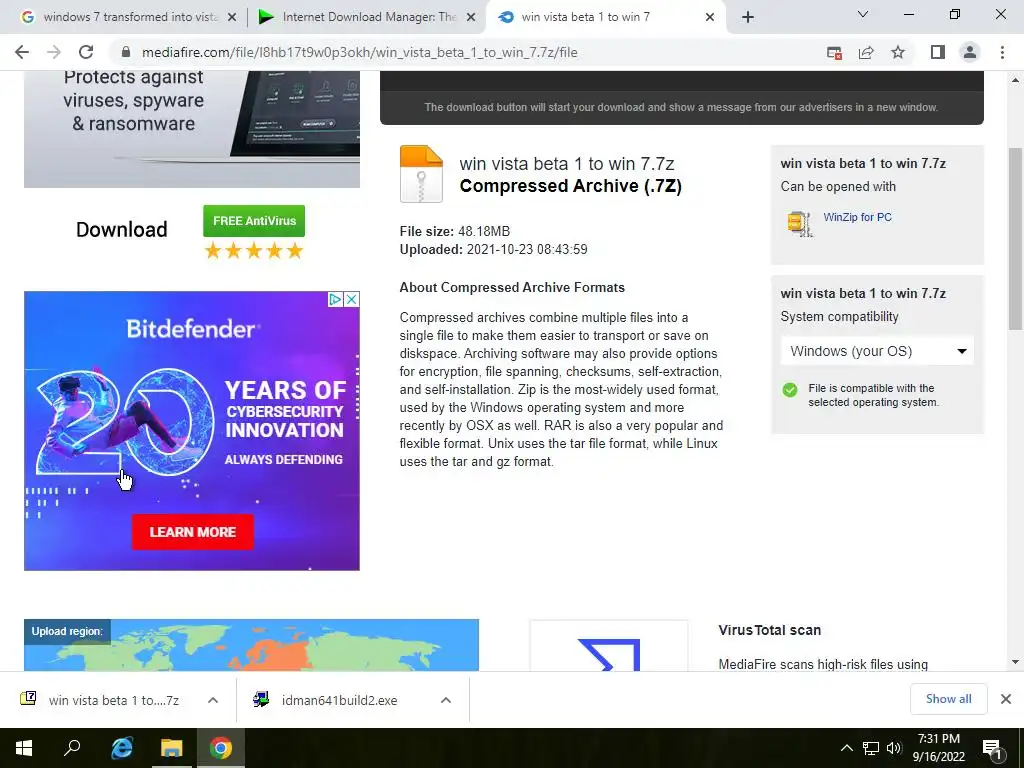
Task: Expand options for win vista beta 7z download
Action: (213, 700)
